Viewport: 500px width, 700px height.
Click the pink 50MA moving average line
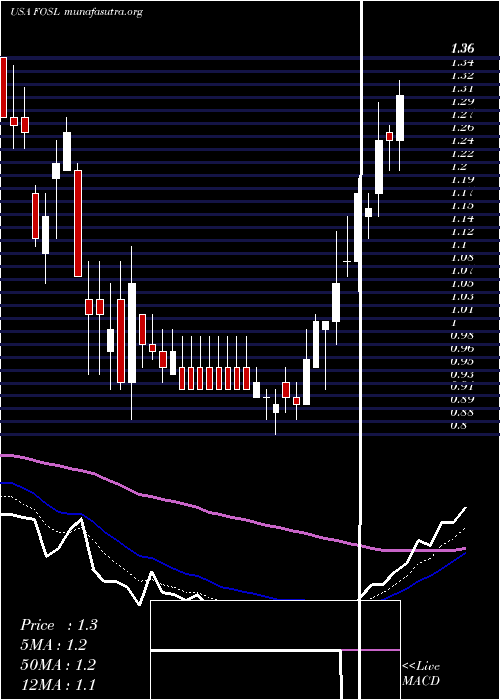(232, 518)
